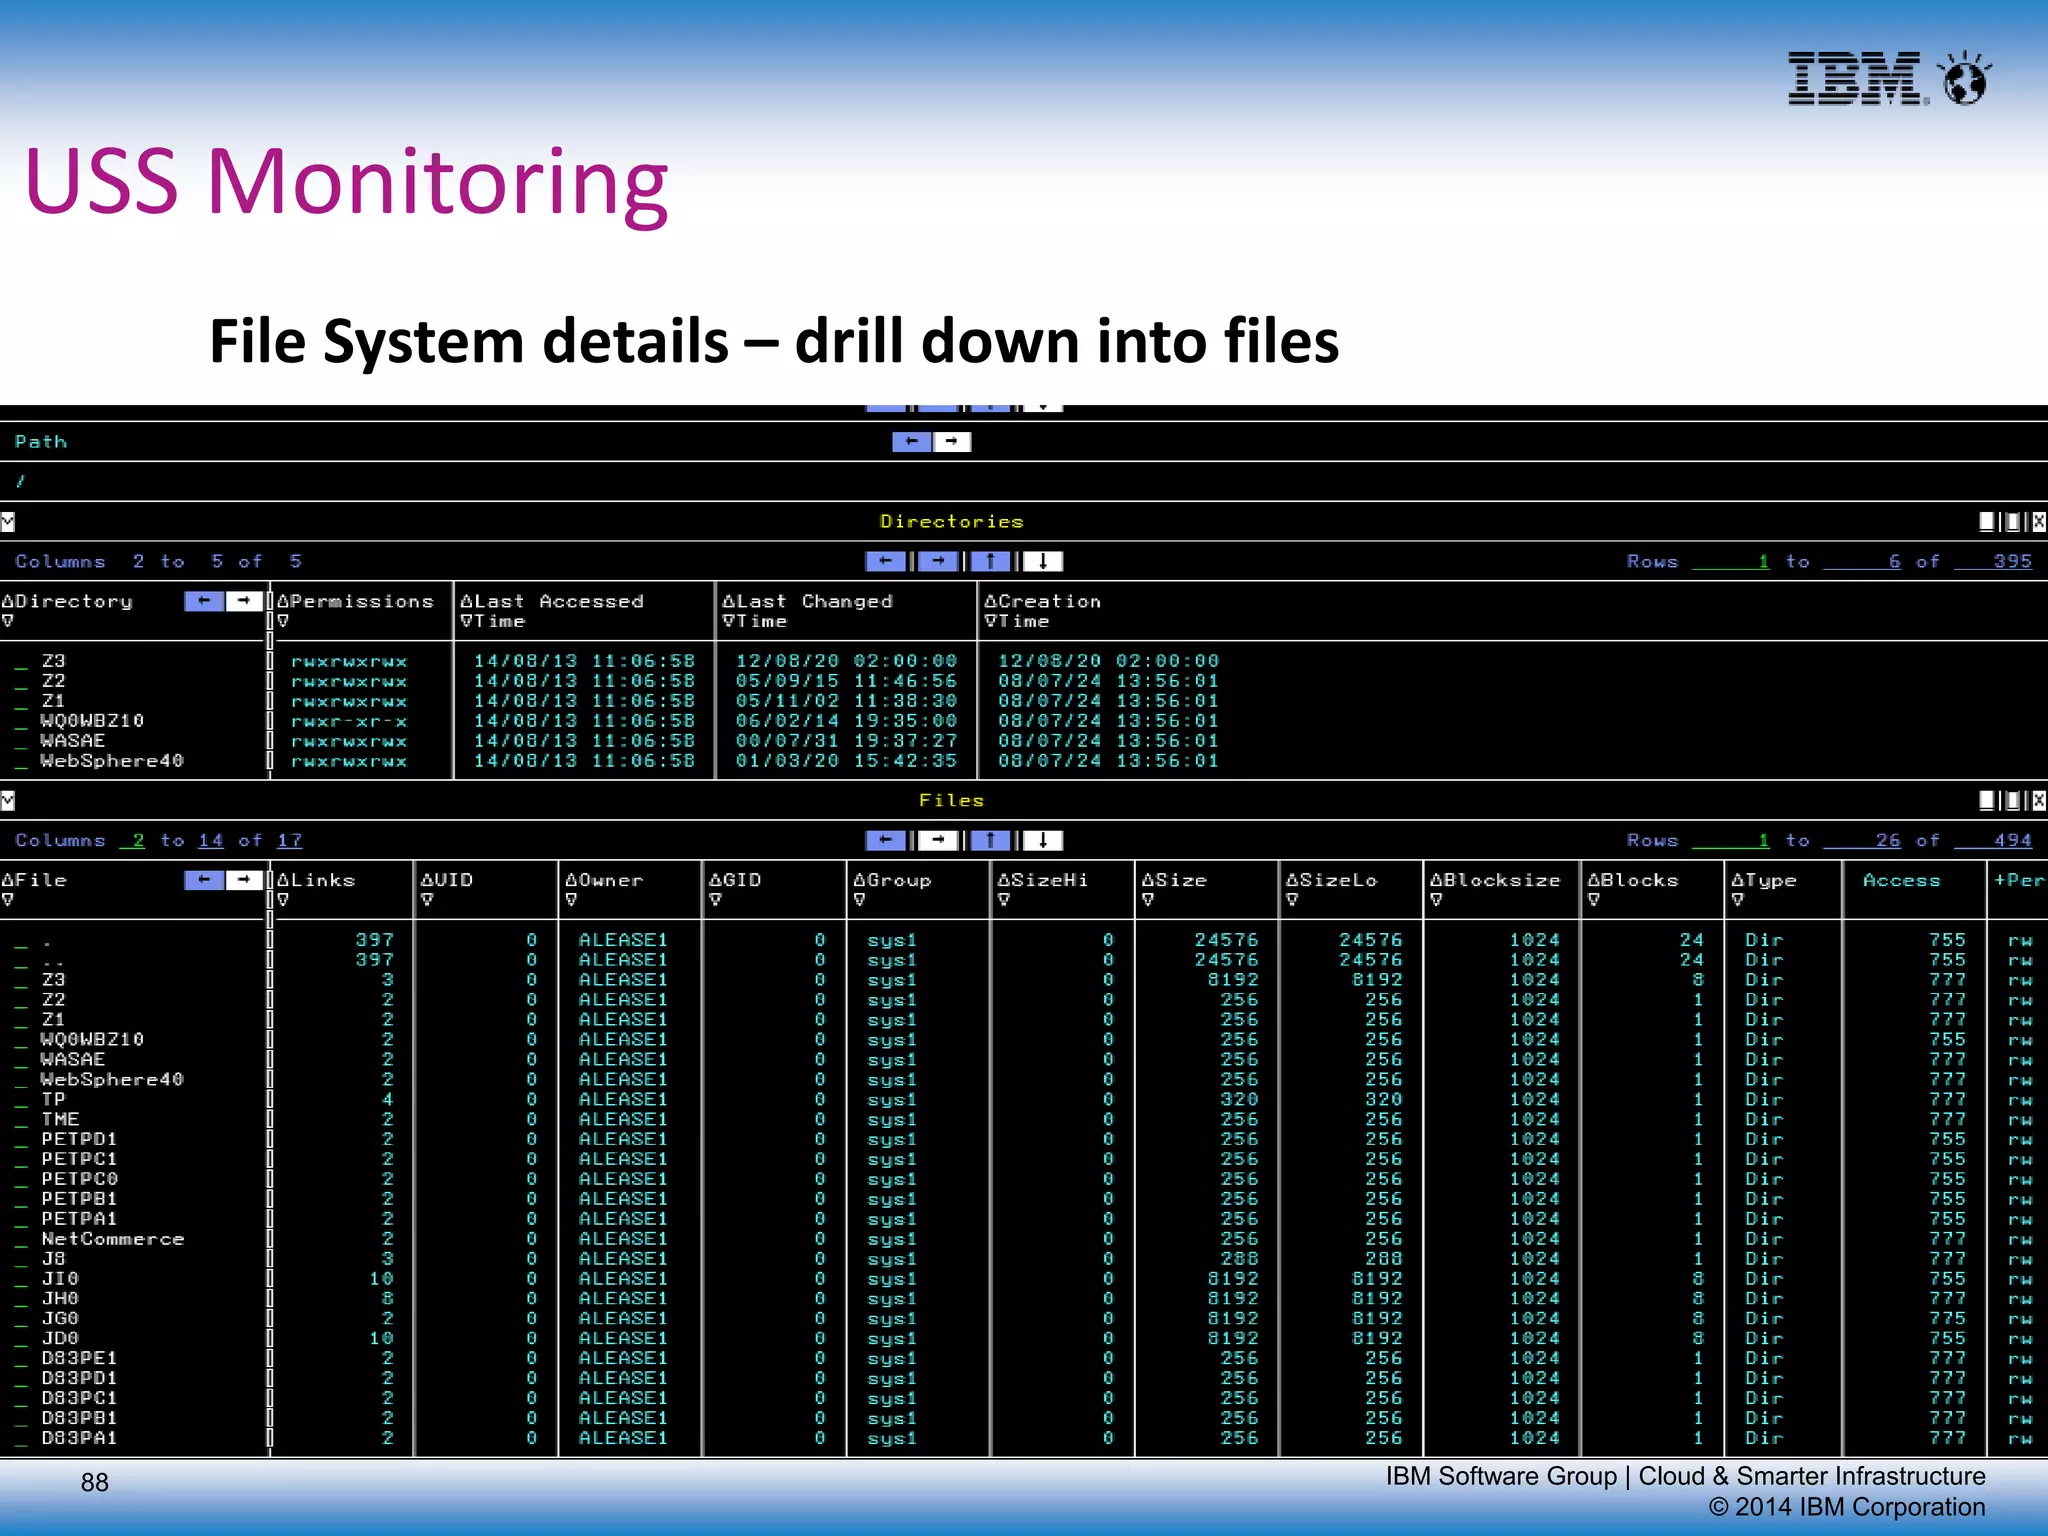The width and height of the screenshot is (2048, 1536).
Task: Click Directories down arrow scroll button
Action: (1042, 561)
